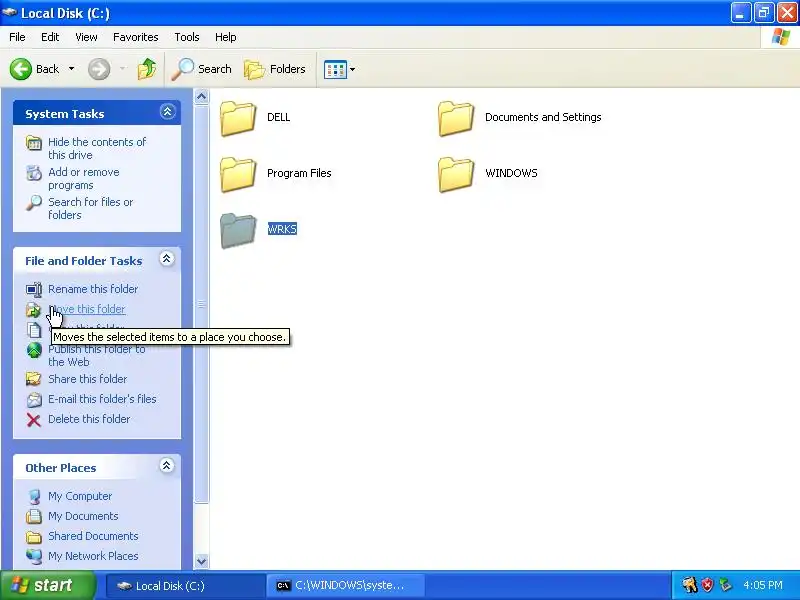Open the Back history dropdown arrow
Viewport: 800px width, 600px height.
coord(71,69)
